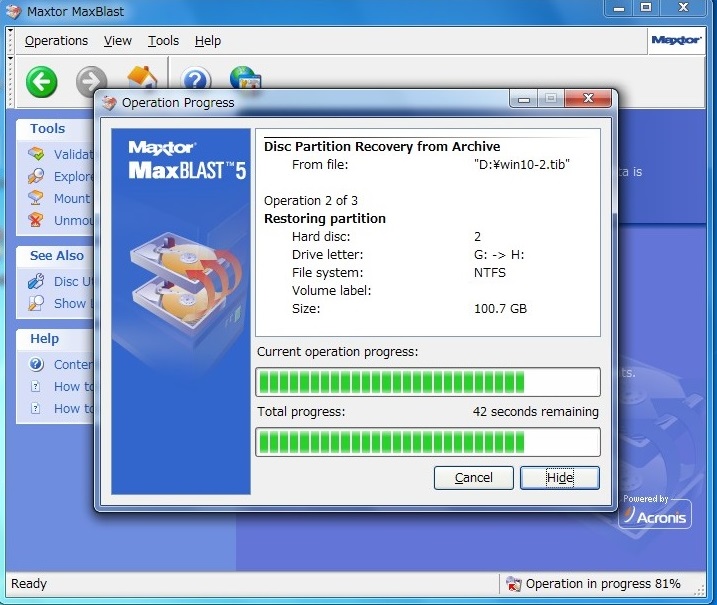The height and width of the screenshot is (605, 717).
Task: Open the Operations menu
Action: (56, 41)
